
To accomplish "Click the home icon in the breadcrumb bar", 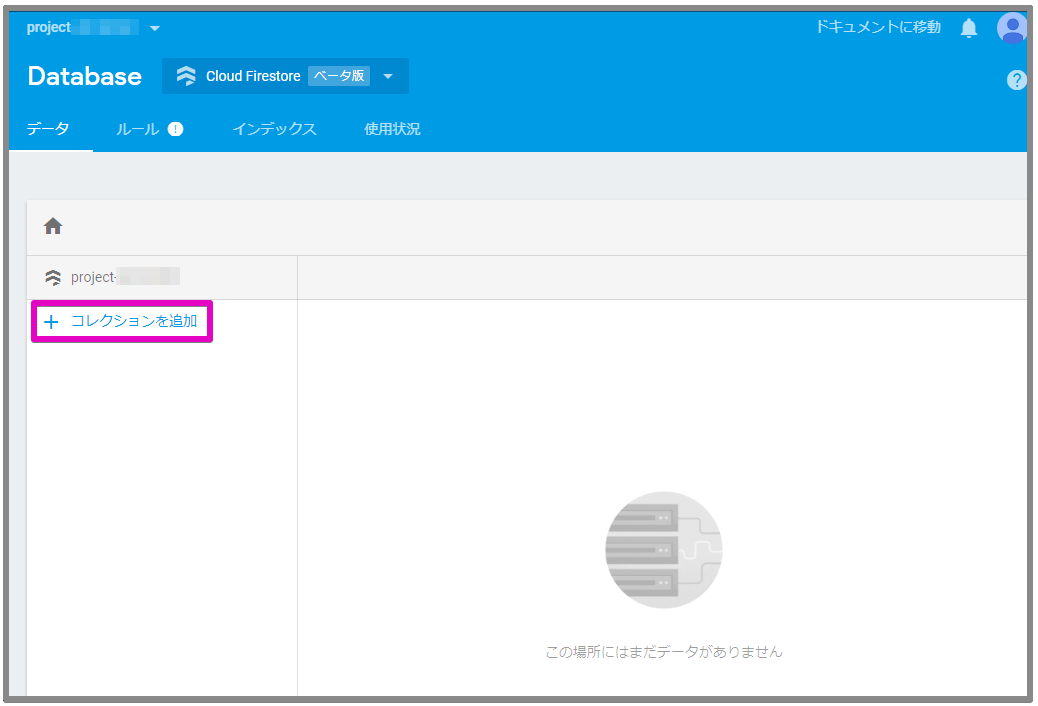I will point(52,225).
